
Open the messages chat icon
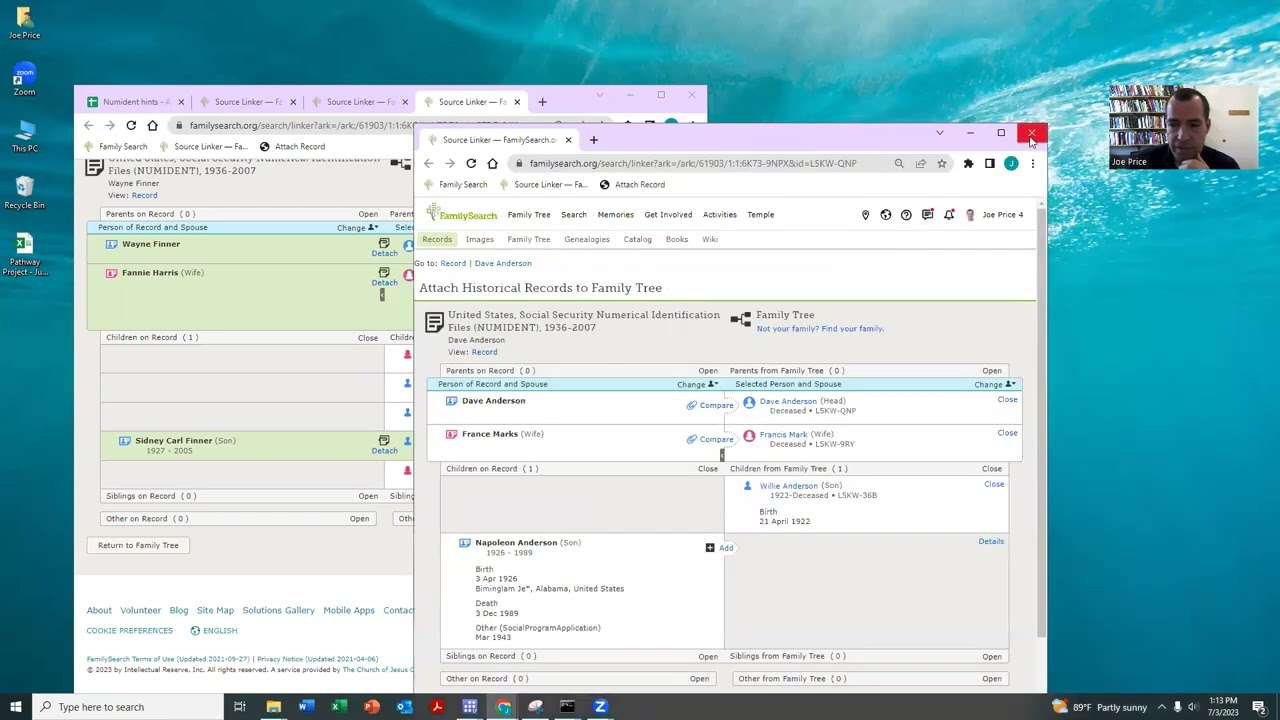pos(928,215)
